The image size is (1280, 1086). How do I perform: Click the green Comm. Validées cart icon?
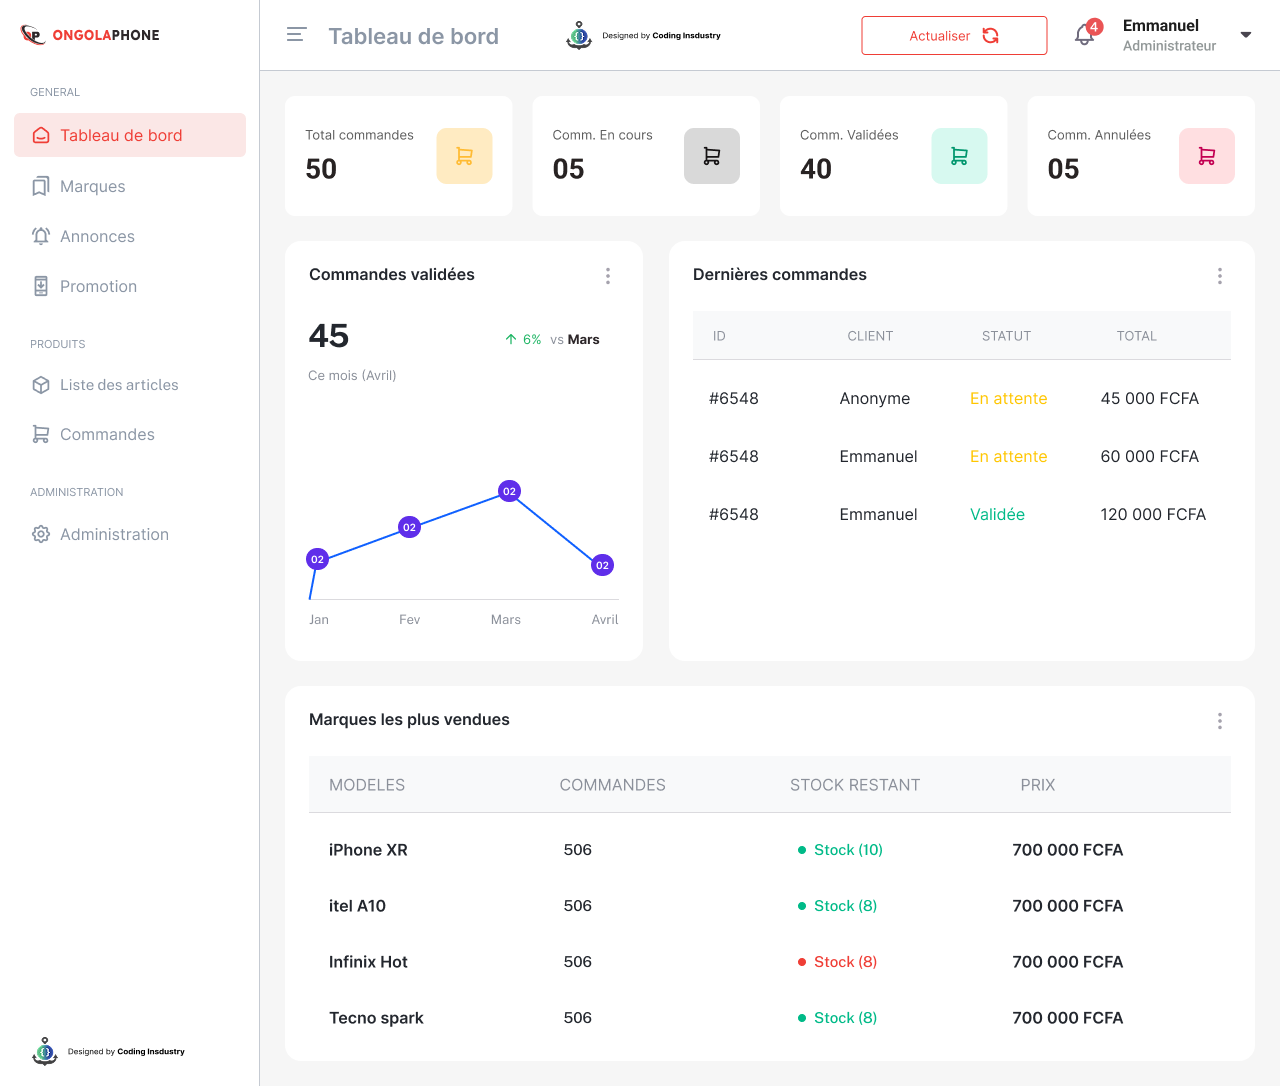pyautogui.click(x=959, y=156)
